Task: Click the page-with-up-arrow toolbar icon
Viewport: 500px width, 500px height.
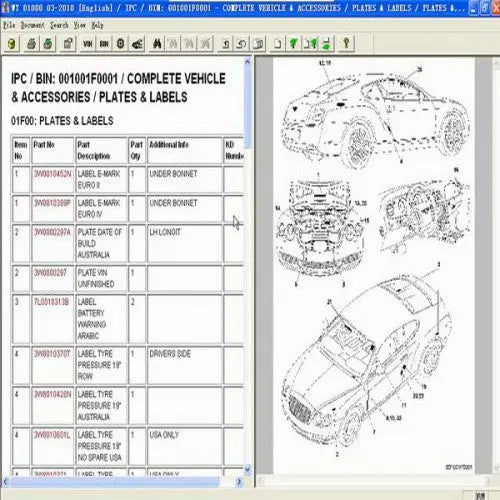Action: coord(226,44)
